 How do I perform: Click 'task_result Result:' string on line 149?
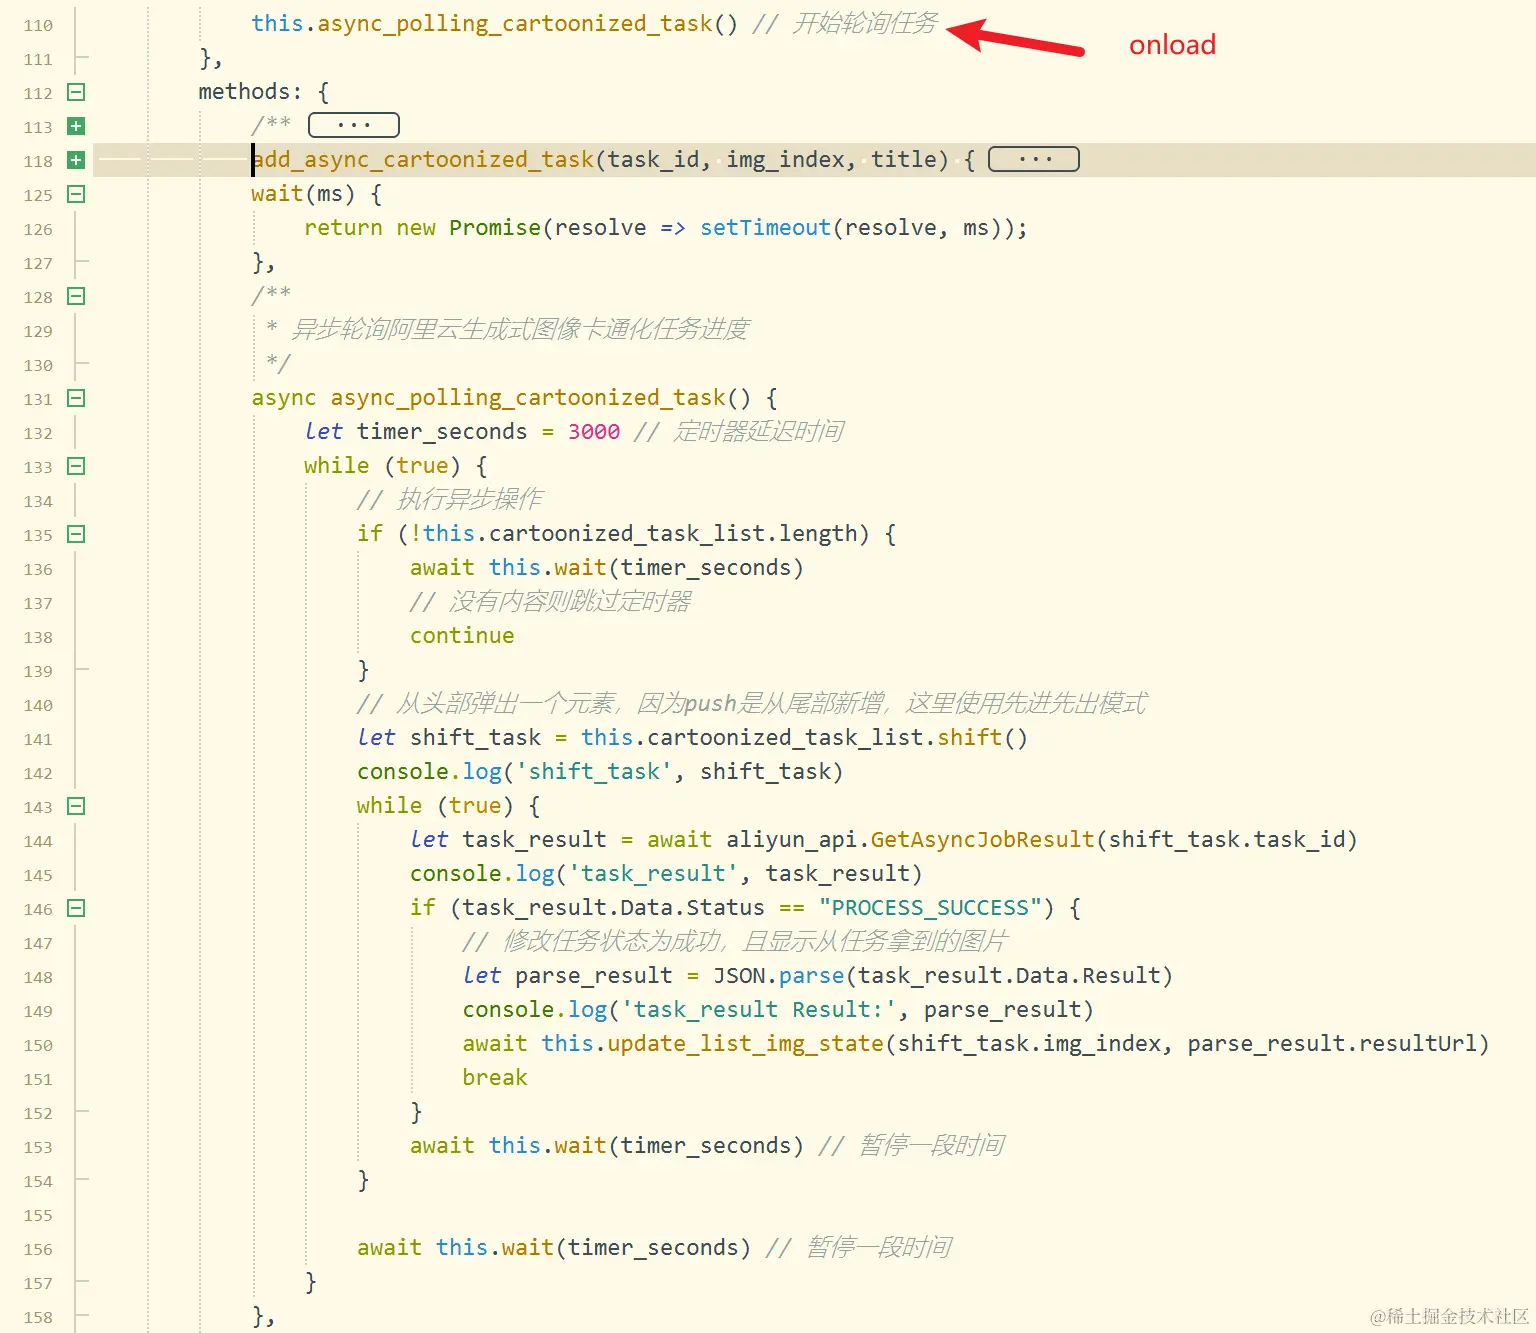pos(759,1009)
